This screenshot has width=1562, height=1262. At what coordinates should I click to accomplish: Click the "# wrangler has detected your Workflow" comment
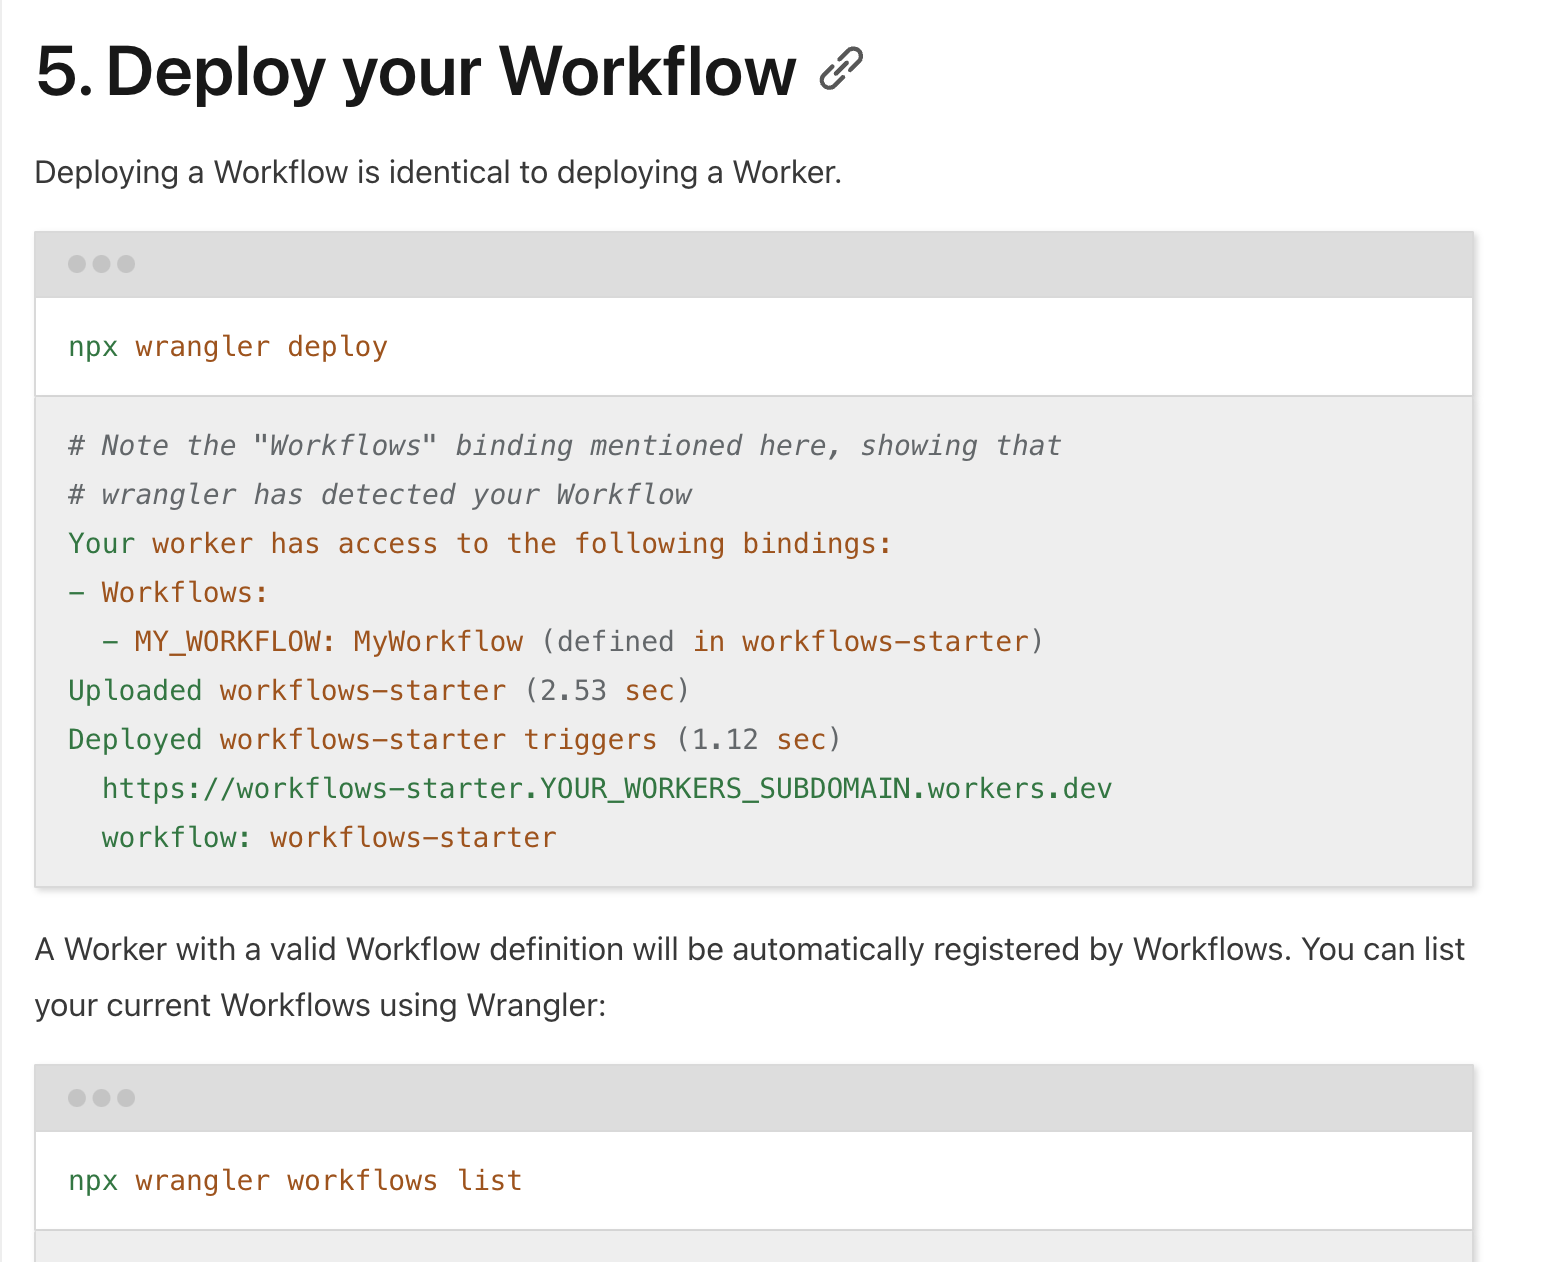[380, 495]
